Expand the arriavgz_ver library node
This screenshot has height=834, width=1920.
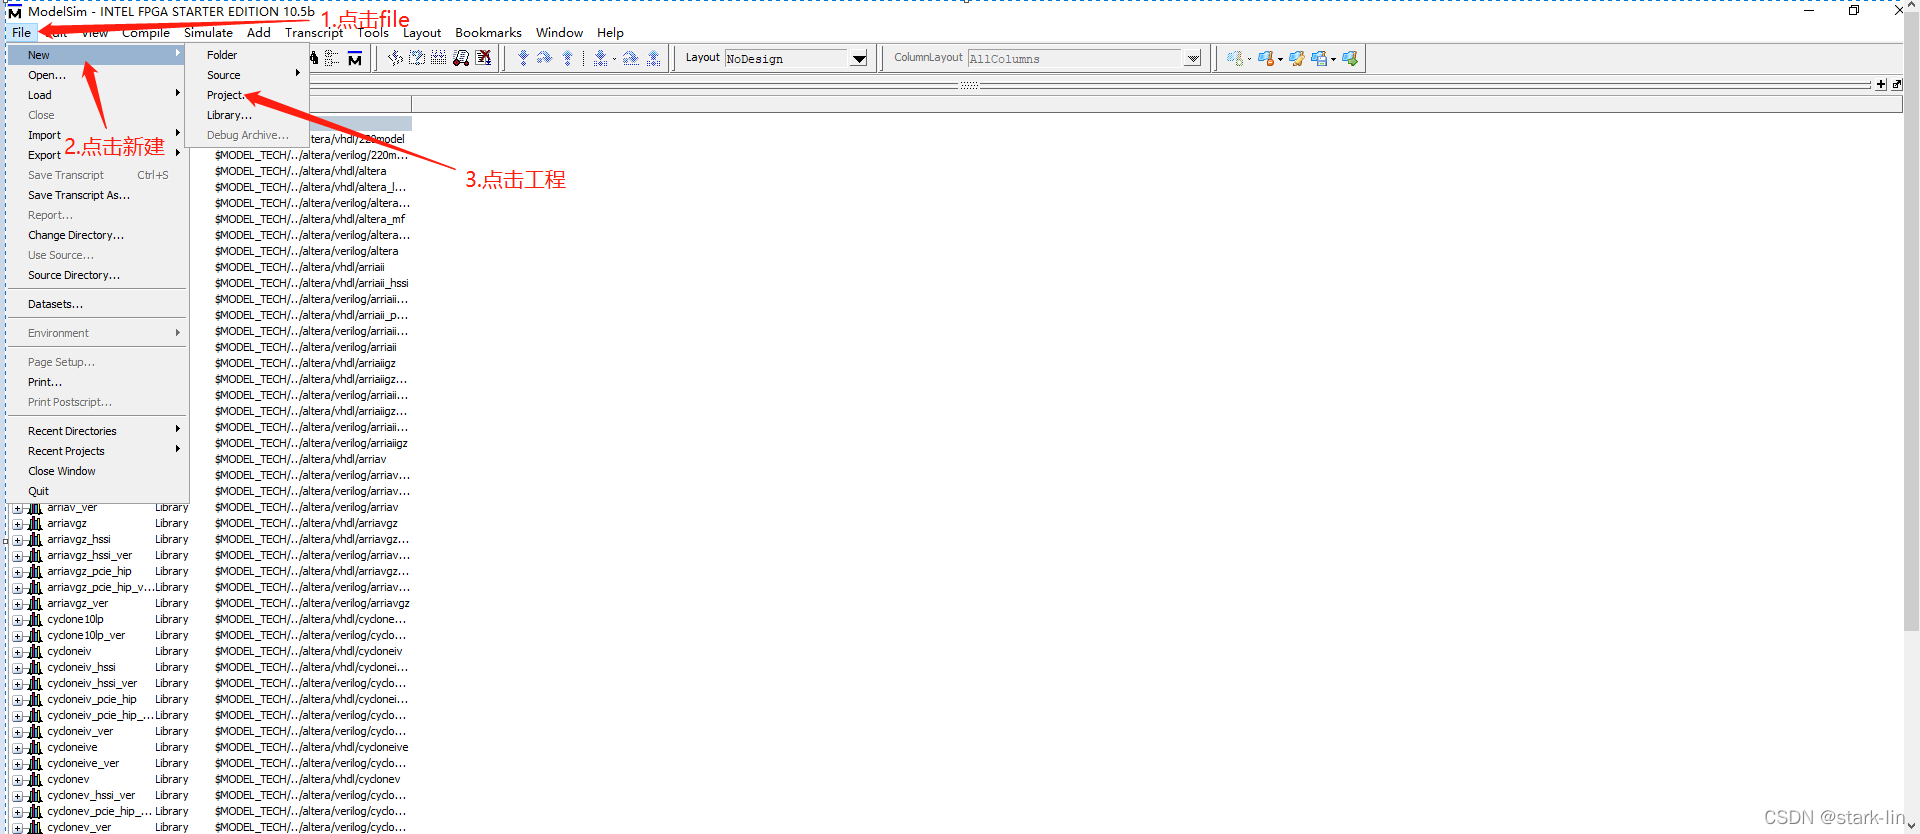[x=17, y=604]
